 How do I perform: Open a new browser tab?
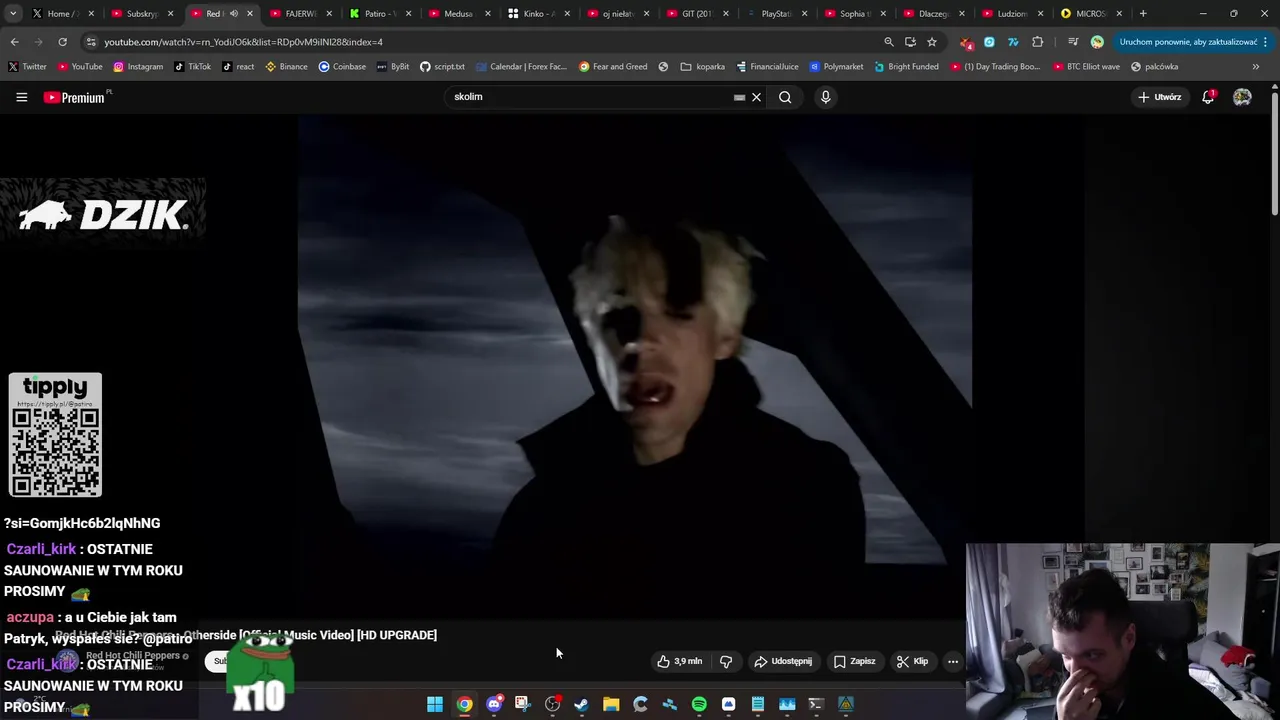(x=1143, y=14)
